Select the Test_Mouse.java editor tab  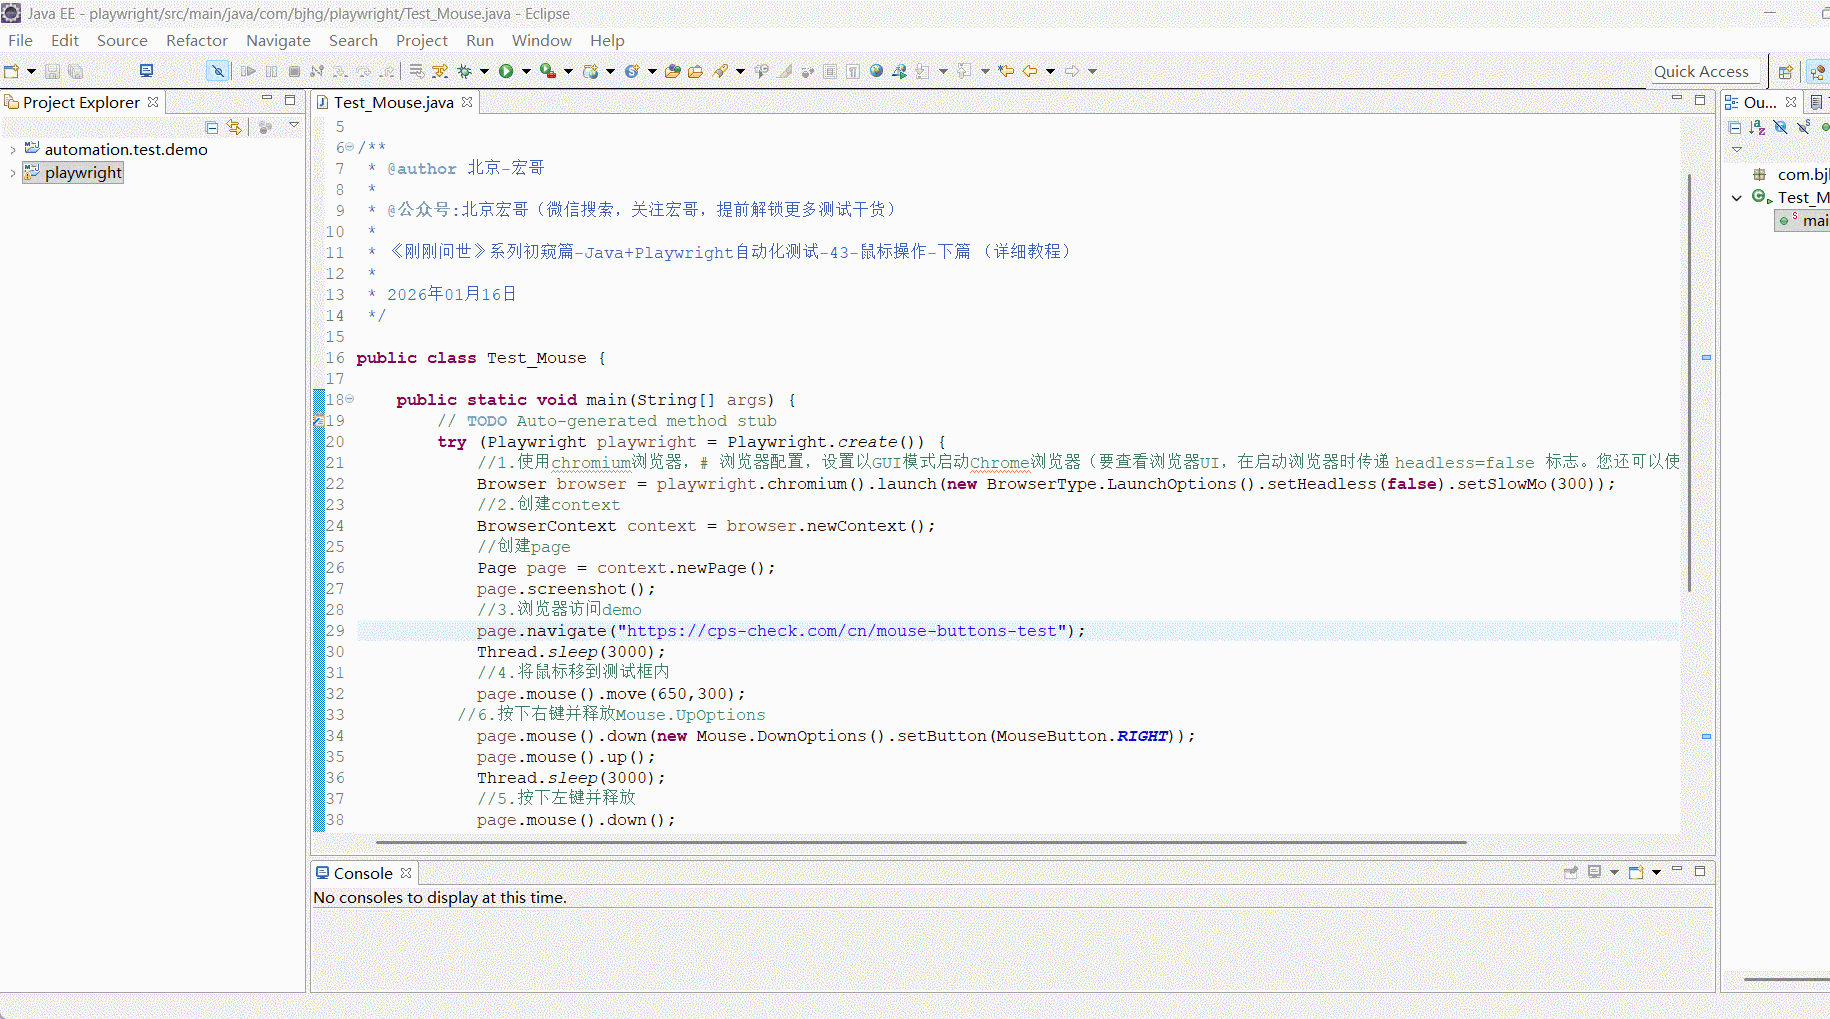[x=393, y=102]
